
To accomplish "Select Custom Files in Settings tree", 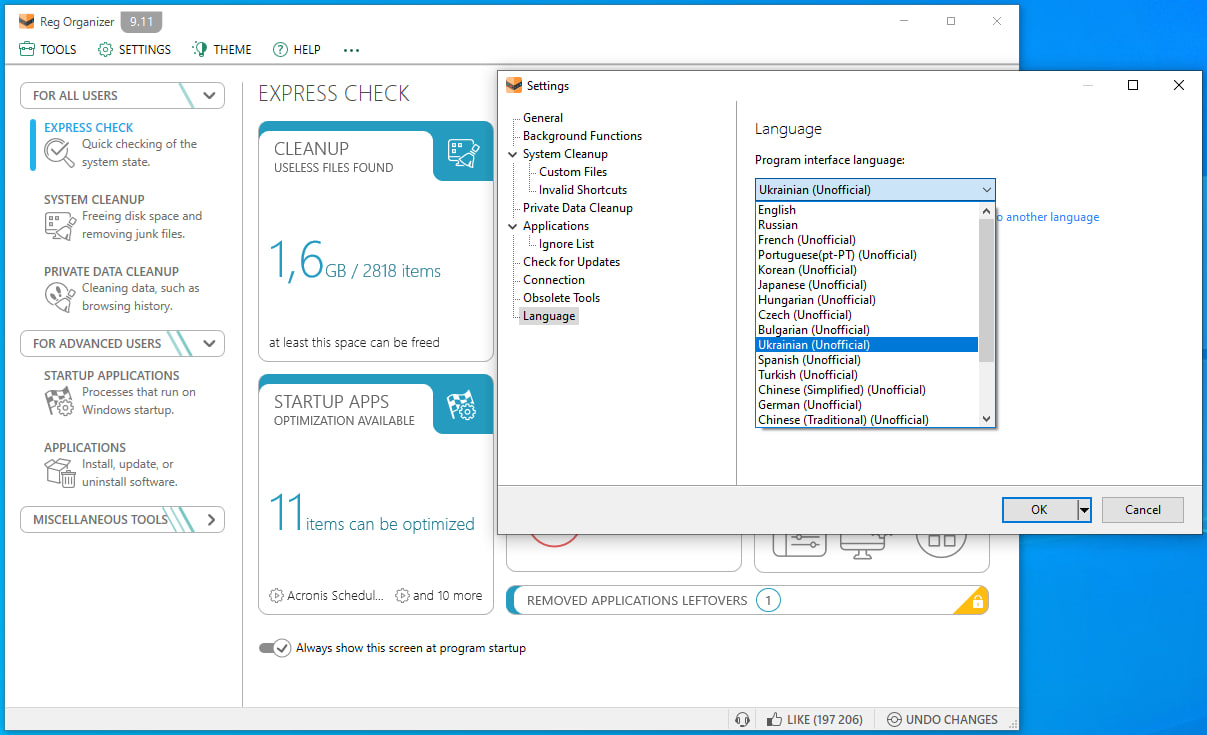I will click(573, 172).
